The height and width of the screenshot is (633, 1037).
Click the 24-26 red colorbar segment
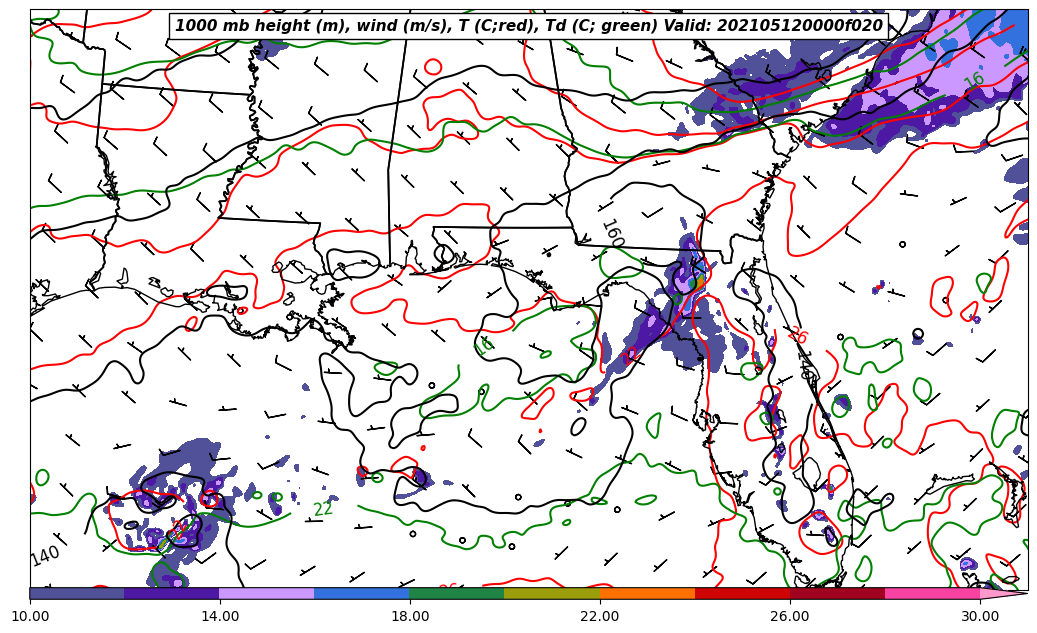click(743, 593)
